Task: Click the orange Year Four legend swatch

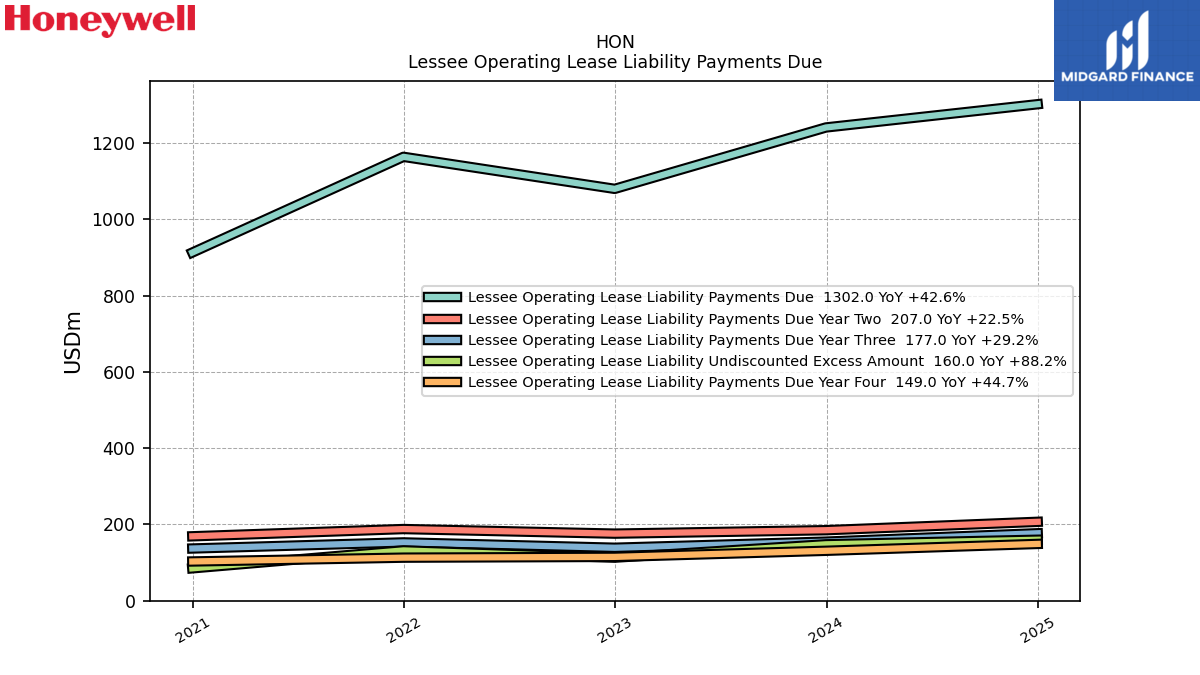Action: point(442,382)
